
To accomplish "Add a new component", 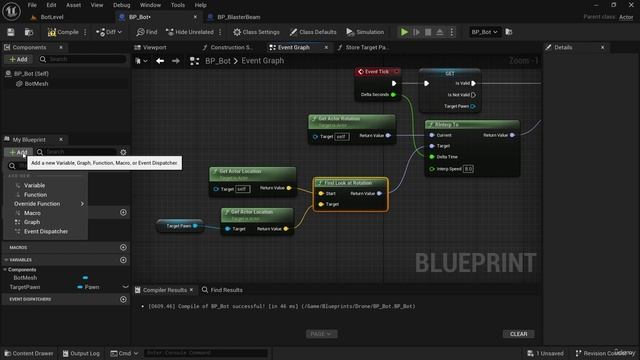I will point(18,59).
